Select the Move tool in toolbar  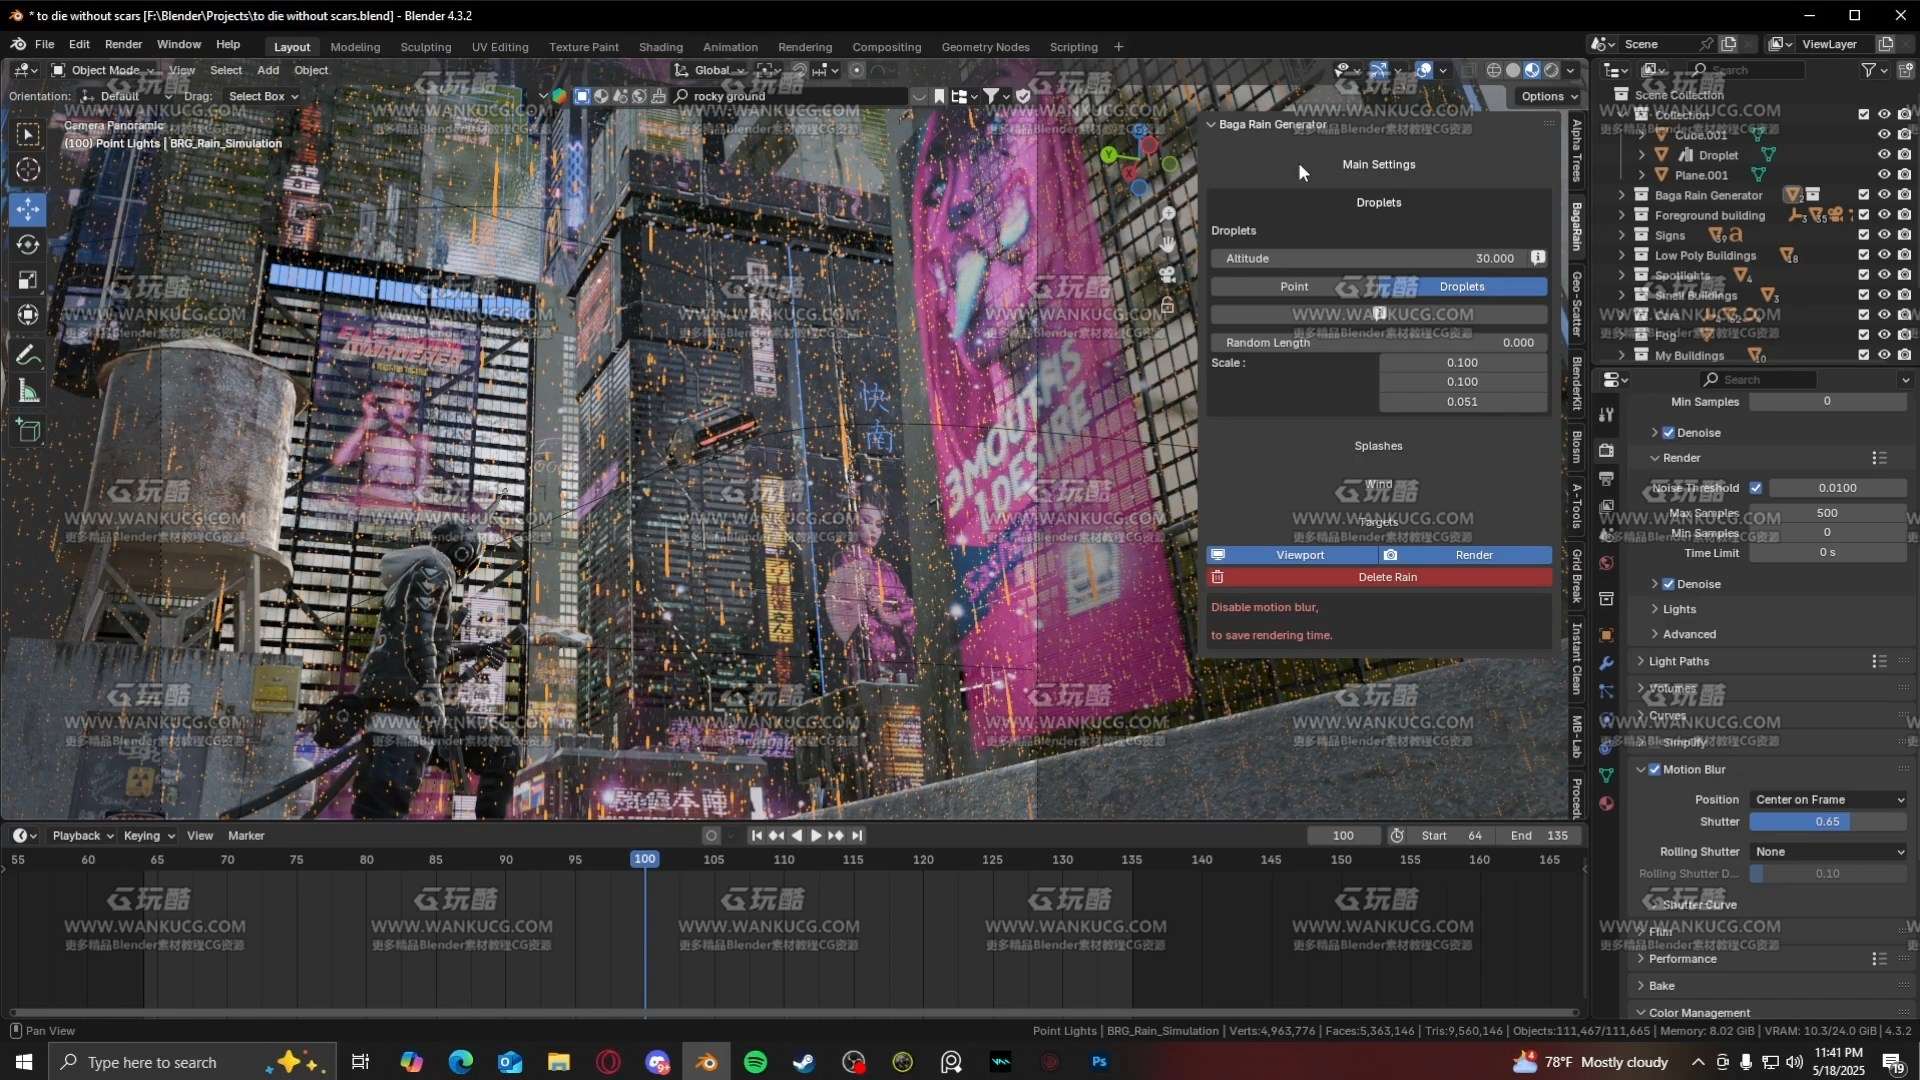(x=28, y=209)
